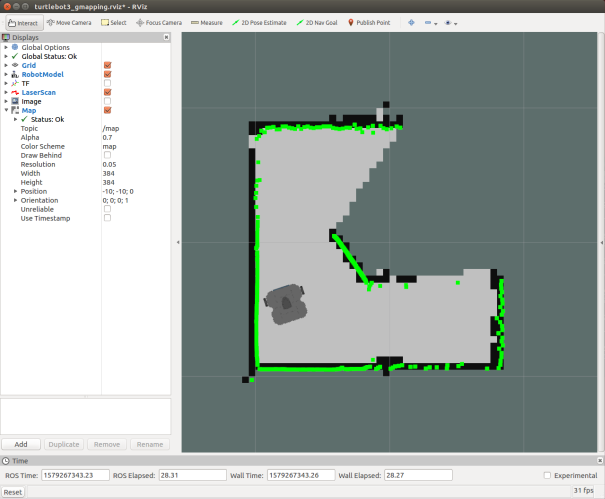
Task: Click the Reset button
Action: tap(13, 492)
